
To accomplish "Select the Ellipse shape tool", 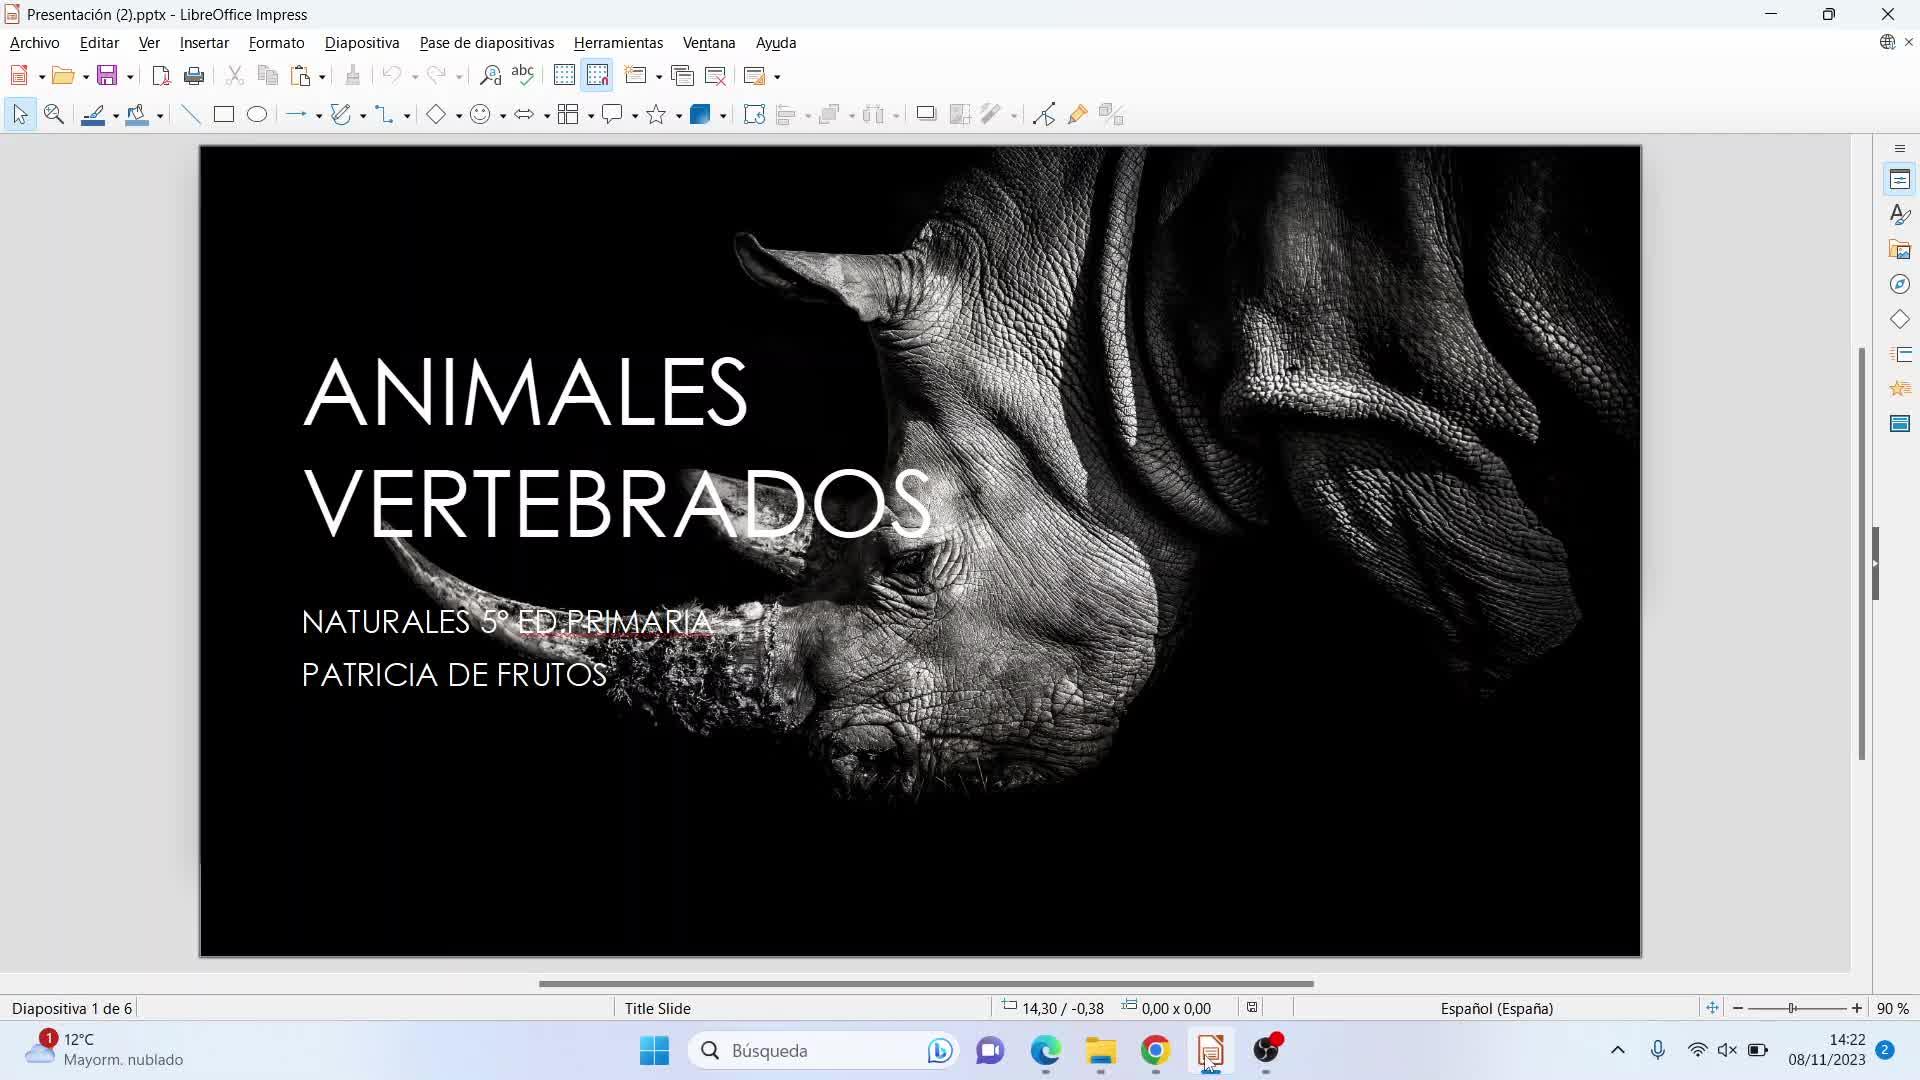I will (257, 115).
